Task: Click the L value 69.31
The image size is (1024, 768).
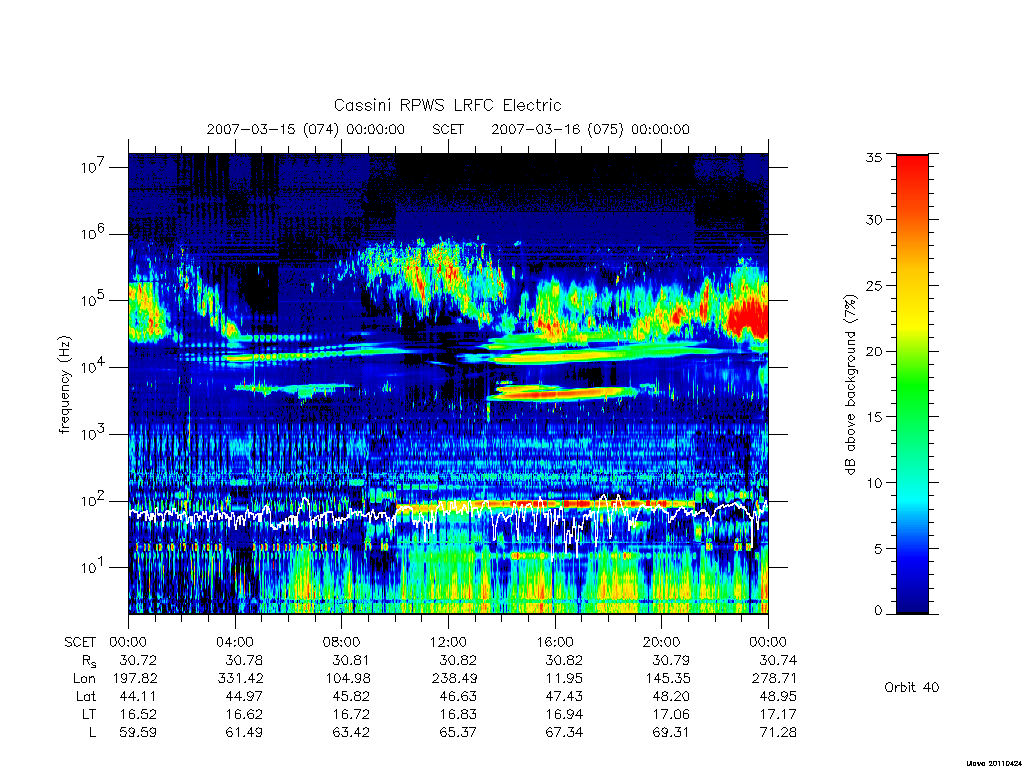Action: [x=671, y=732]
